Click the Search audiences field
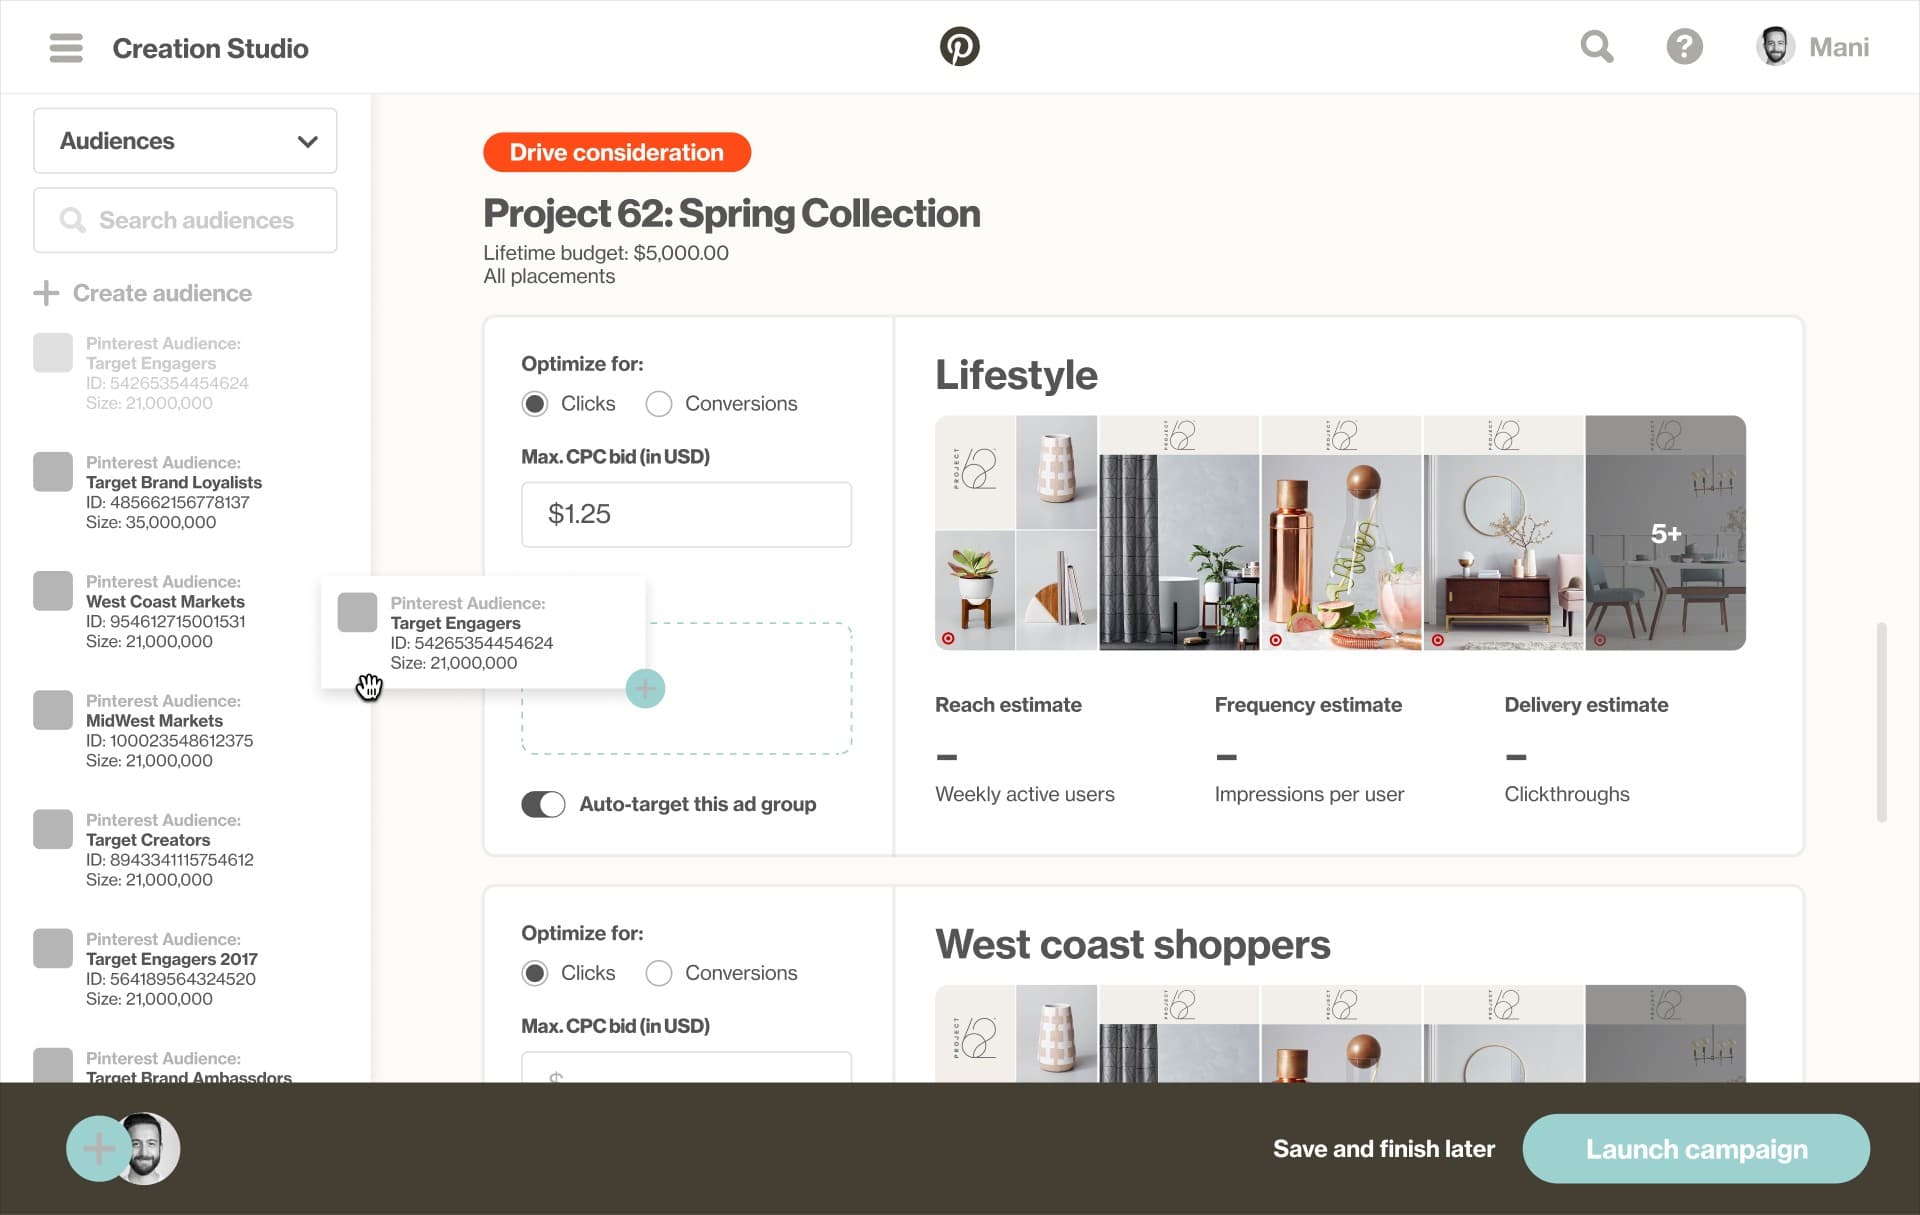Viewport: 1920px width, 1215px height. tap(185, 220)
